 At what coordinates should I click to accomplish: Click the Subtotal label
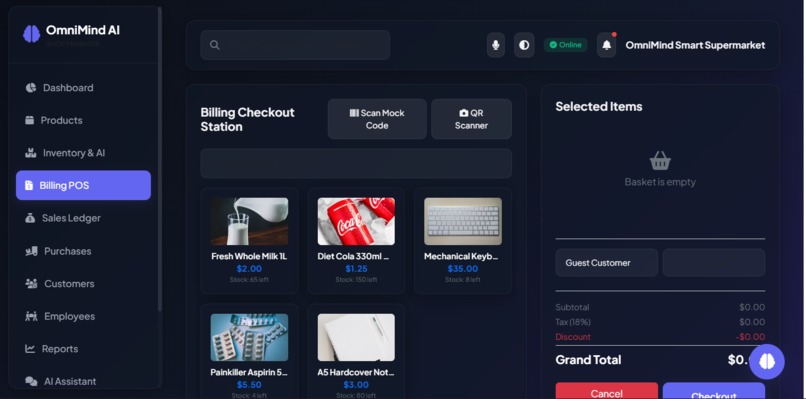pyautogui.click(x=572, y=307)
